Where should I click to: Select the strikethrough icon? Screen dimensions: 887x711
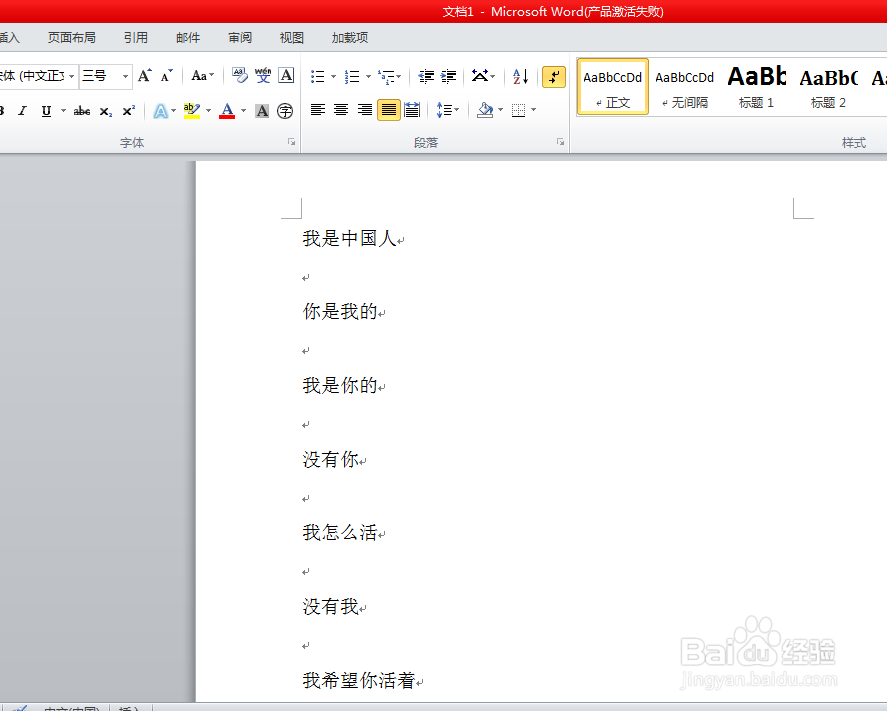[x=81, y=110]
